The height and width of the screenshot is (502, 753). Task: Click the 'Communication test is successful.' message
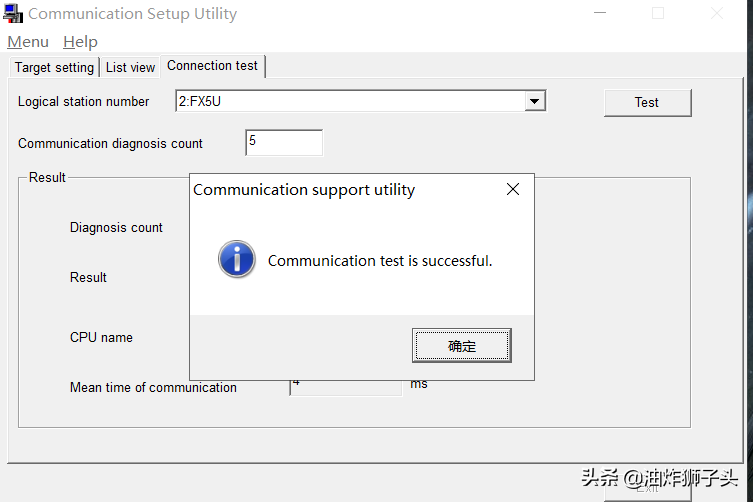[380, 261]
